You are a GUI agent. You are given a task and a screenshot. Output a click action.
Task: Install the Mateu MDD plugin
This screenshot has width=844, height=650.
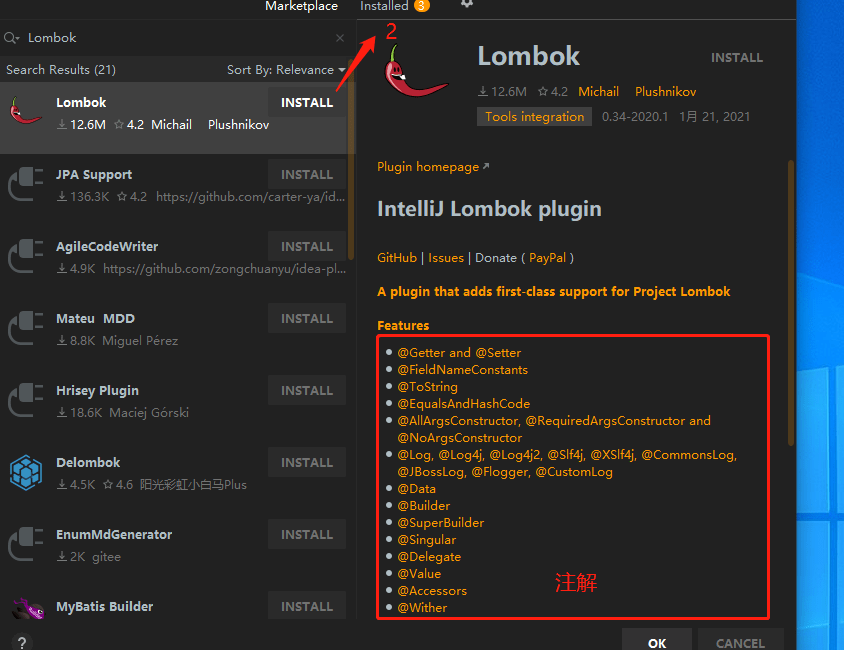[x=307, y=319]
